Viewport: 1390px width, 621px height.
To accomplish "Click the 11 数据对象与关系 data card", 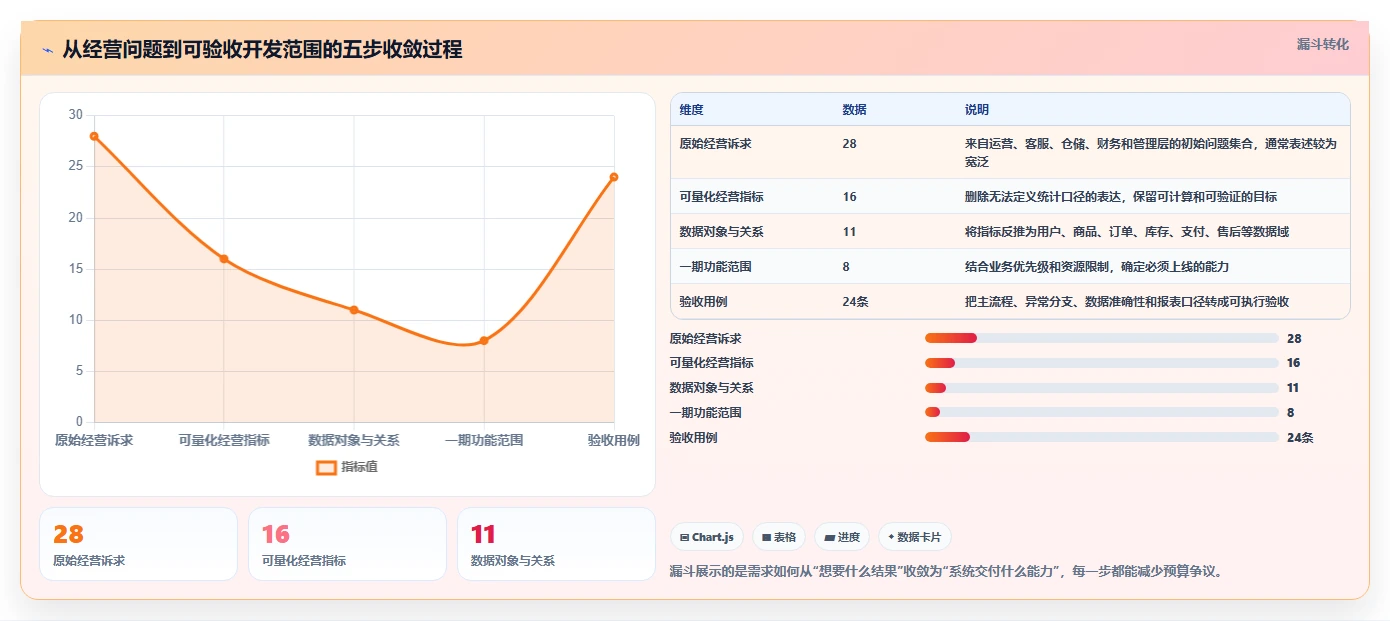I will pos(556,544).
